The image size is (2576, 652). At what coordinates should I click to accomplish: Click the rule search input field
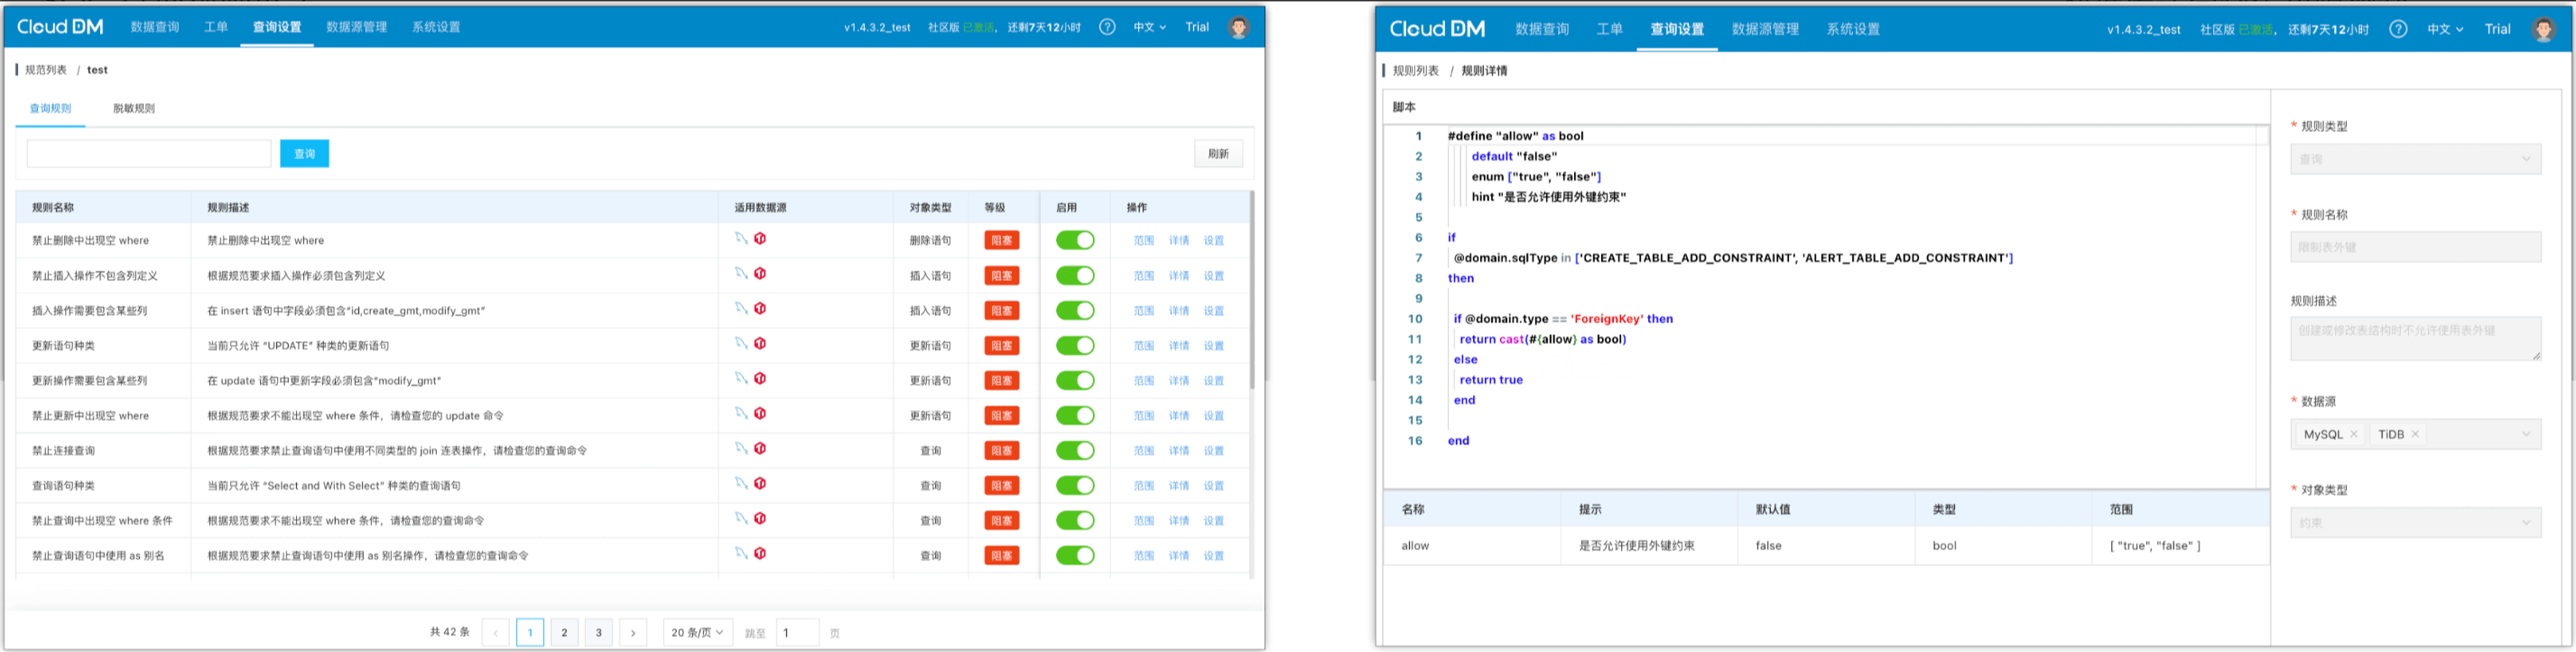click(149, 153)
